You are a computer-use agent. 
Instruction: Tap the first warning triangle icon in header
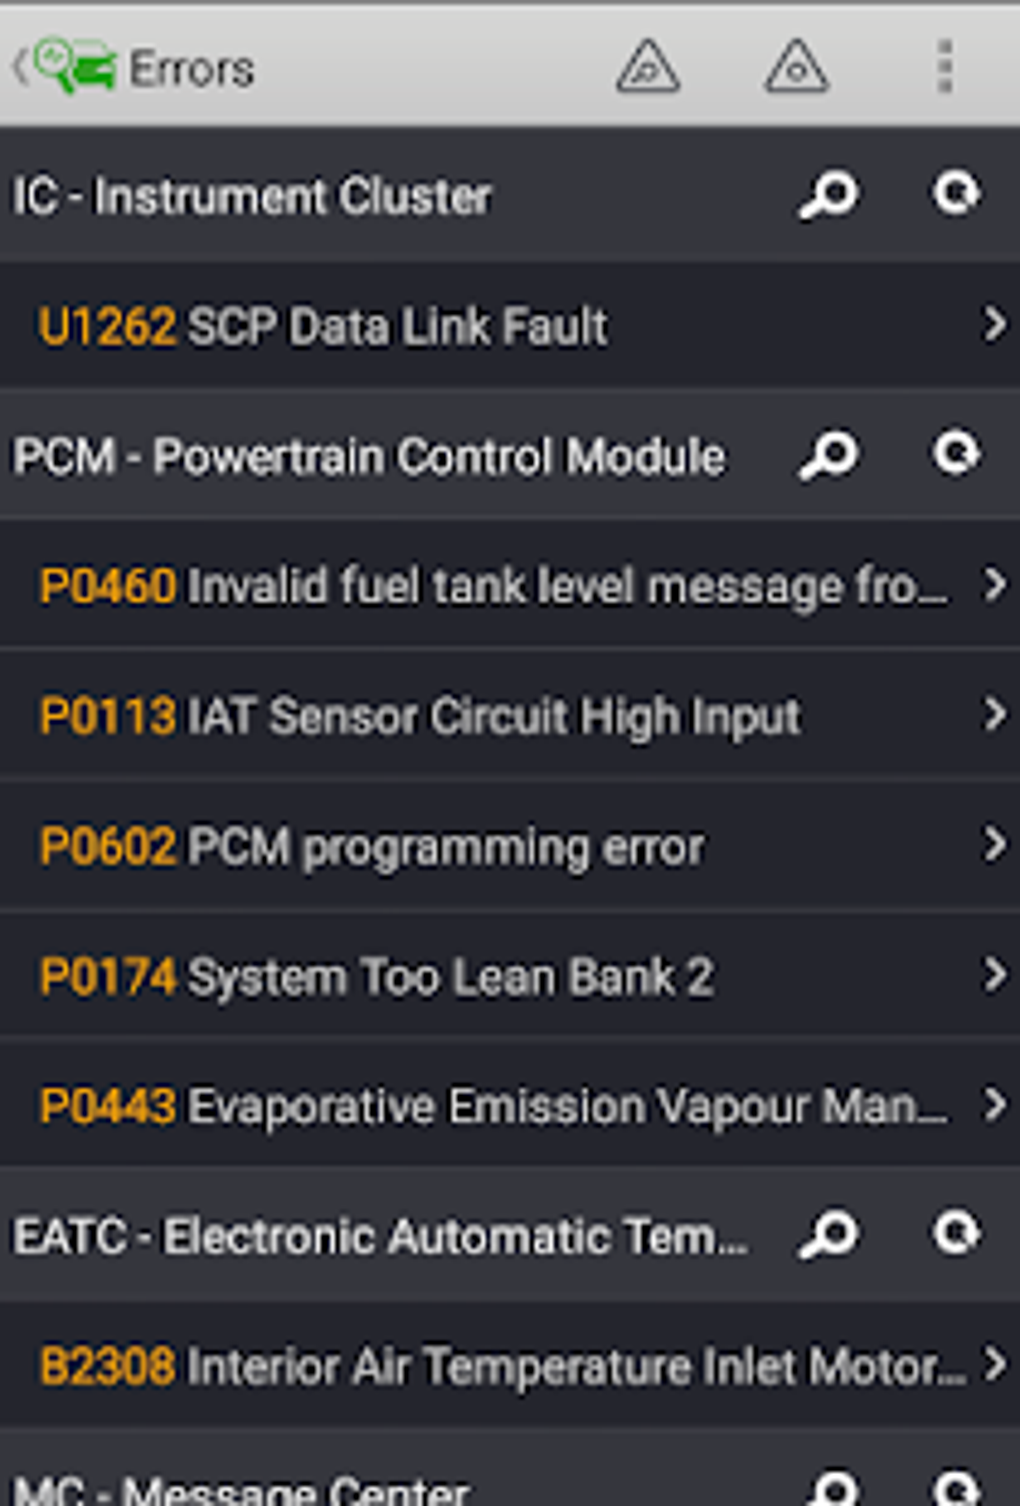click(x=648, y=68)
